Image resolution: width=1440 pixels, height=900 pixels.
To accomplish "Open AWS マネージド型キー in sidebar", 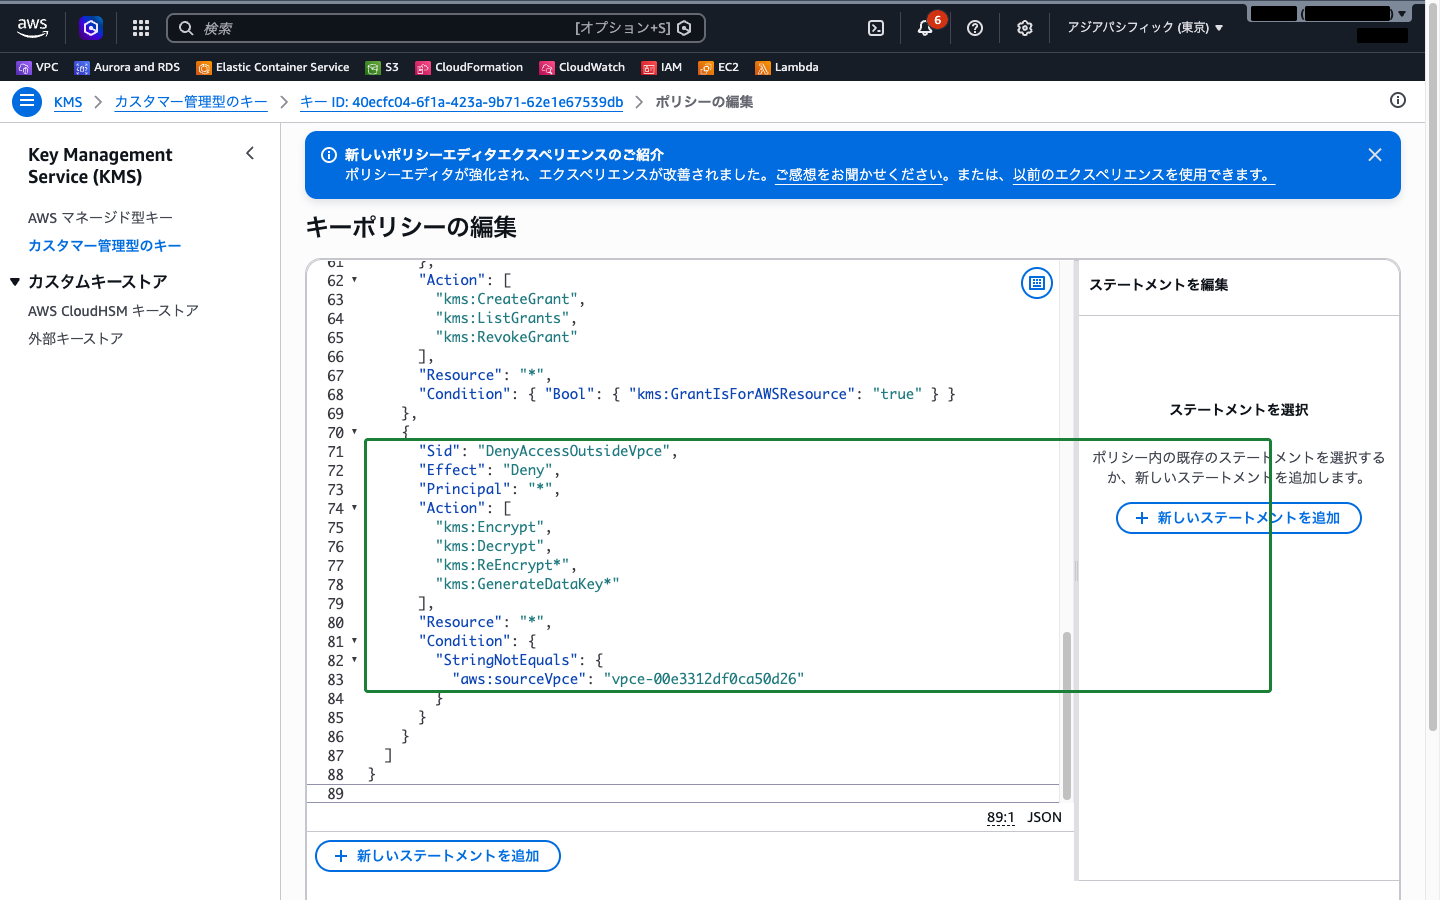I will coord(100,217).
